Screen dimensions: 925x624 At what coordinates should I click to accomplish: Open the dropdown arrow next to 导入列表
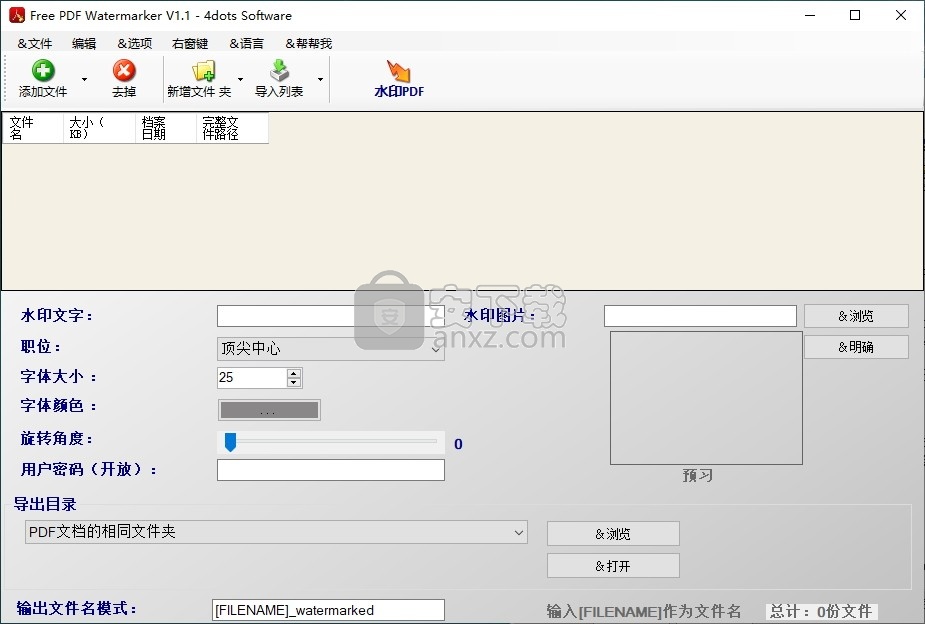[320, 79]
